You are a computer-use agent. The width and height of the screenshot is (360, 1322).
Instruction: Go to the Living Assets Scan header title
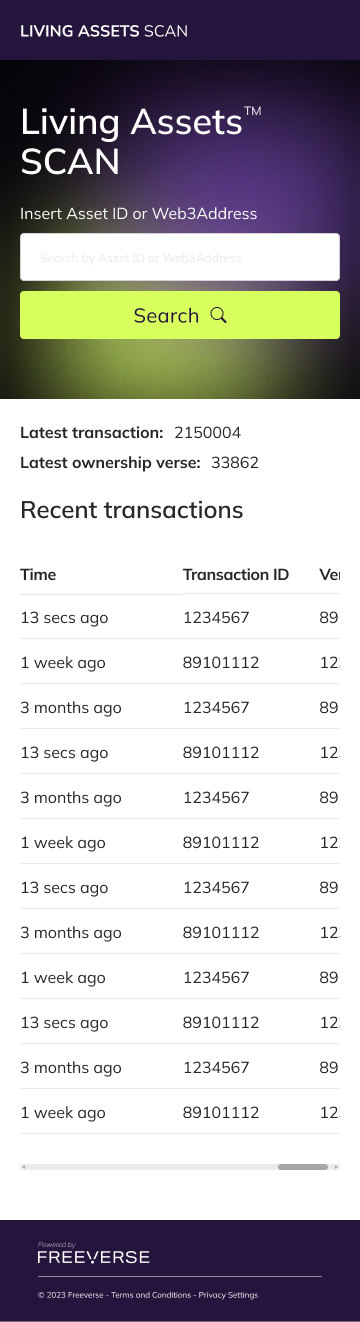tap(104, 31)
